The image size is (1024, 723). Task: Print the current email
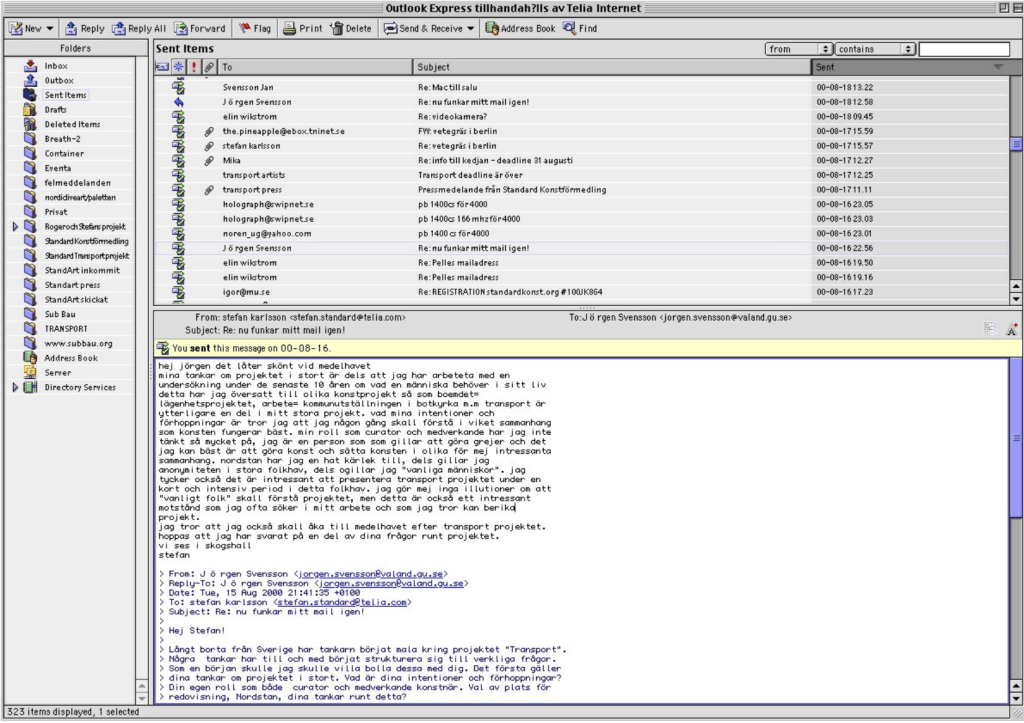point(302,29)
